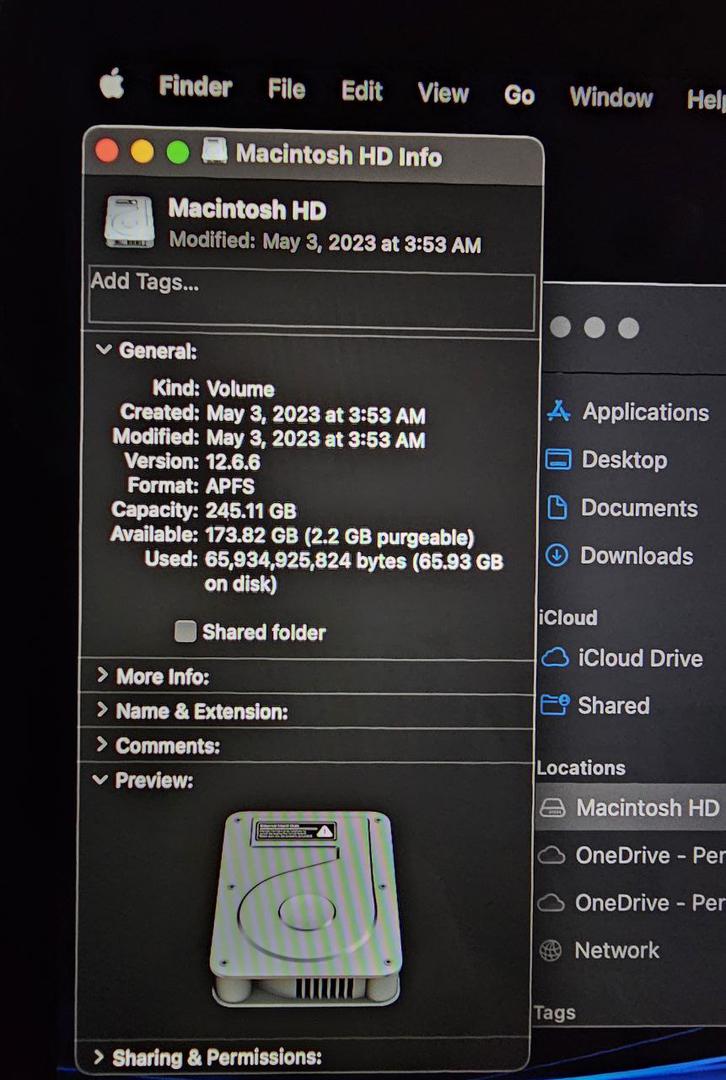Open Applications in Finder sidebar
Screen dimensions: 726x1080
[x=645, y=412]
